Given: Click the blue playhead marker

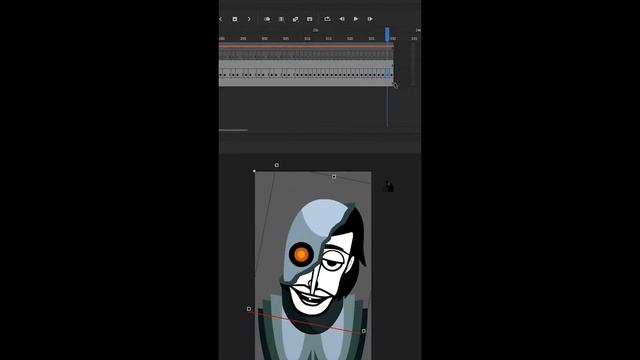Looking at the screenshot, I should point(387,34).
